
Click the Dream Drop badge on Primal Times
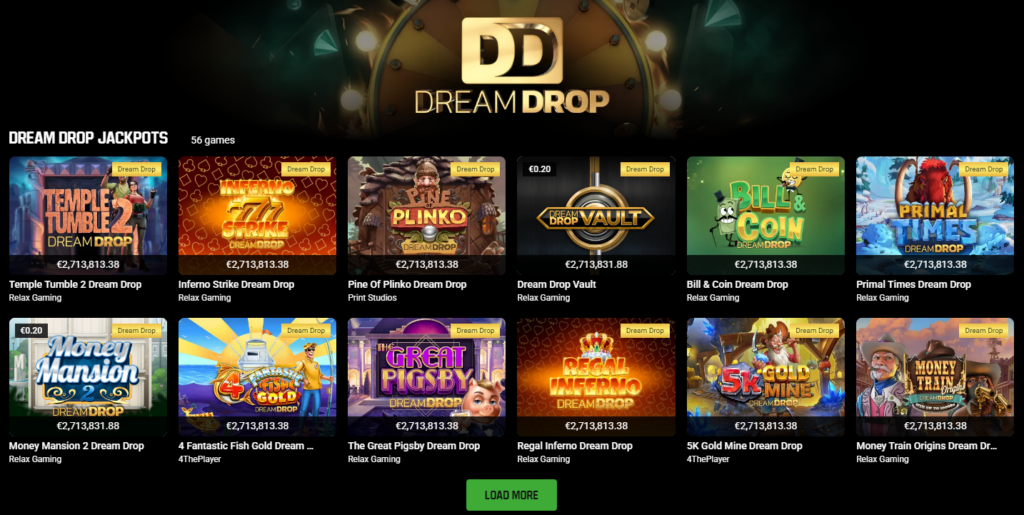click(x=984, y=169)
